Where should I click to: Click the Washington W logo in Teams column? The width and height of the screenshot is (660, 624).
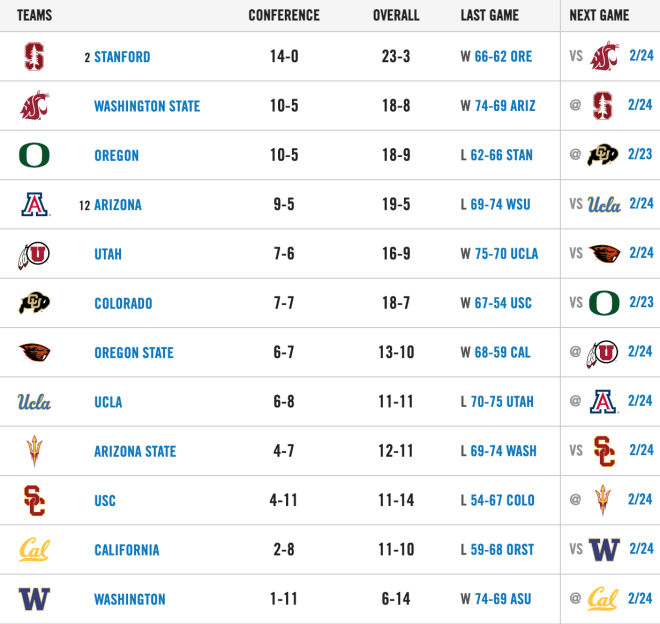tap(34, 599)
